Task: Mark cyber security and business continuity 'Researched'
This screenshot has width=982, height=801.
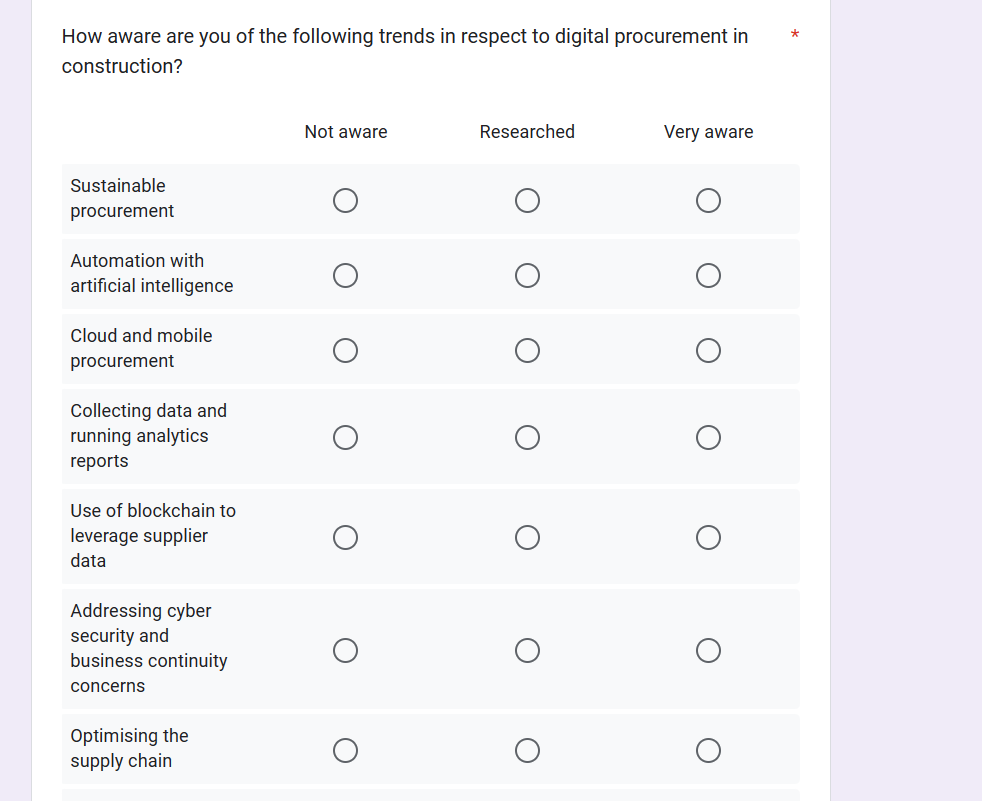Action: click(x=528, y=651)
